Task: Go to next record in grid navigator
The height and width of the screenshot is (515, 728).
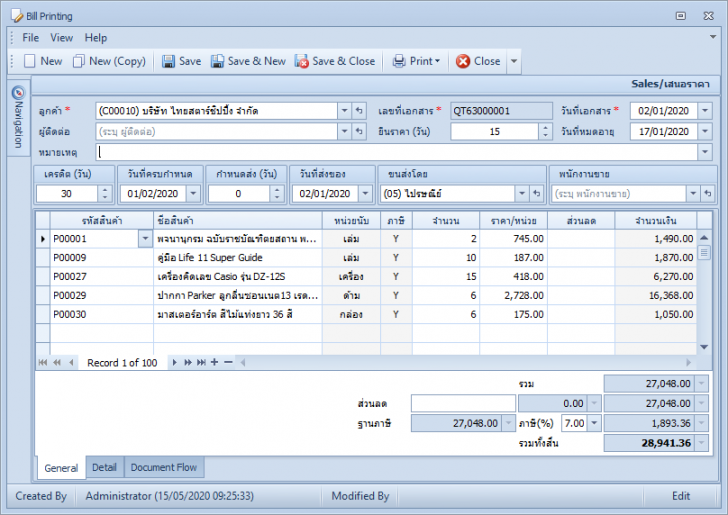Action: tap(175, 362)
